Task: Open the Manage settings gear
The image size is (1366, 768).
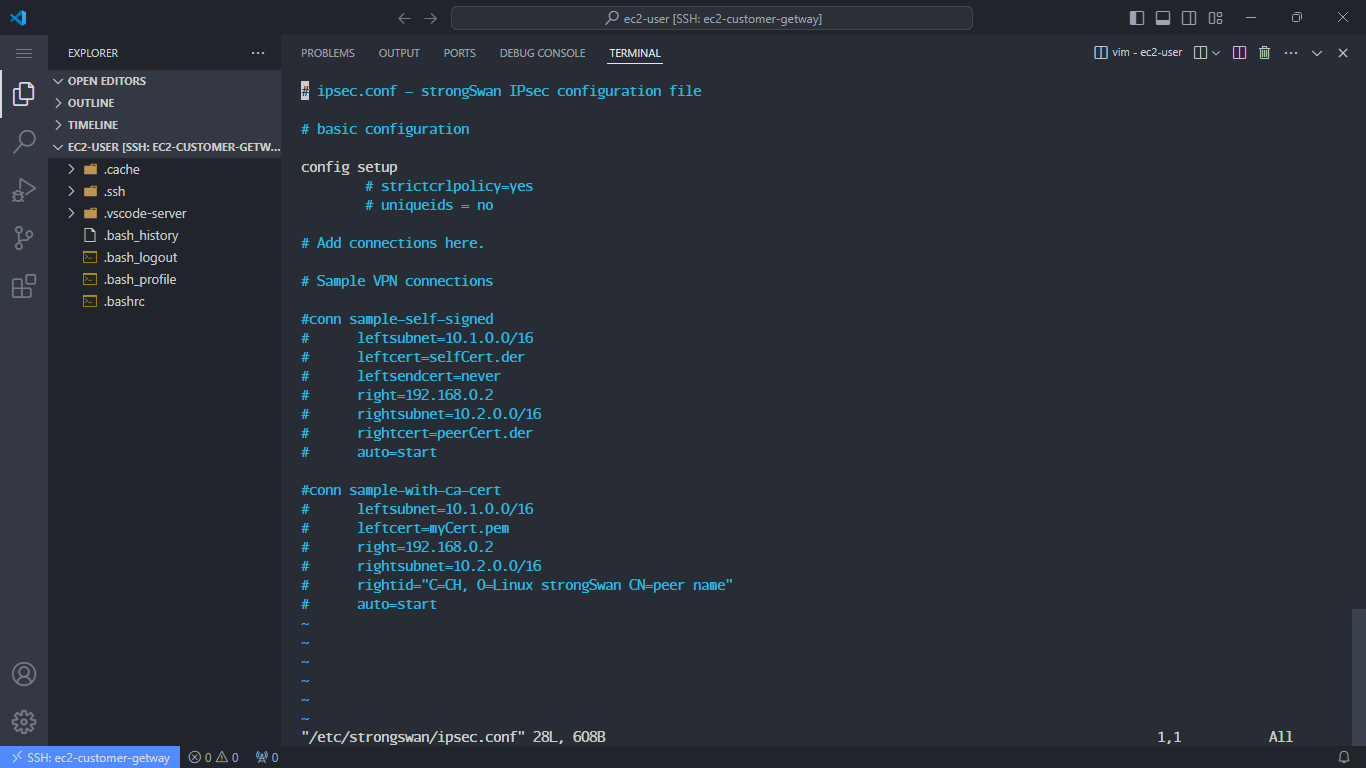Action: pyautogui.click(x=24, y=722)
